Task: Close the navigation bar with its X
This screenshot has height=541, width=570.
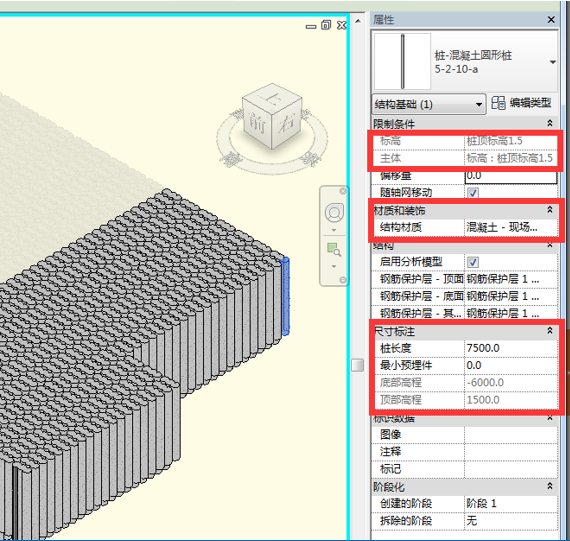Action: tap(342, 191)
